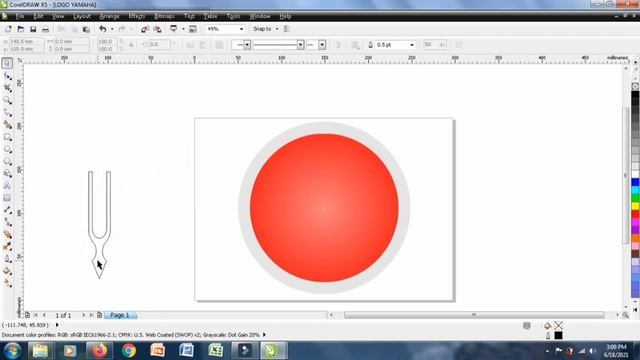640x360 pixels.
Task: Pick the yellow palette swatch
Action: coord(635,206)
